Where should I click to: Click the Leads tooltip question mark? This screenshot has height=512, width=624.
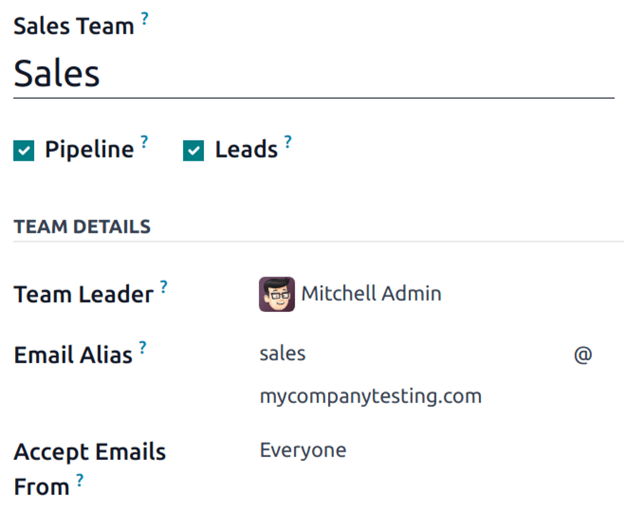[x=288, y=141]
